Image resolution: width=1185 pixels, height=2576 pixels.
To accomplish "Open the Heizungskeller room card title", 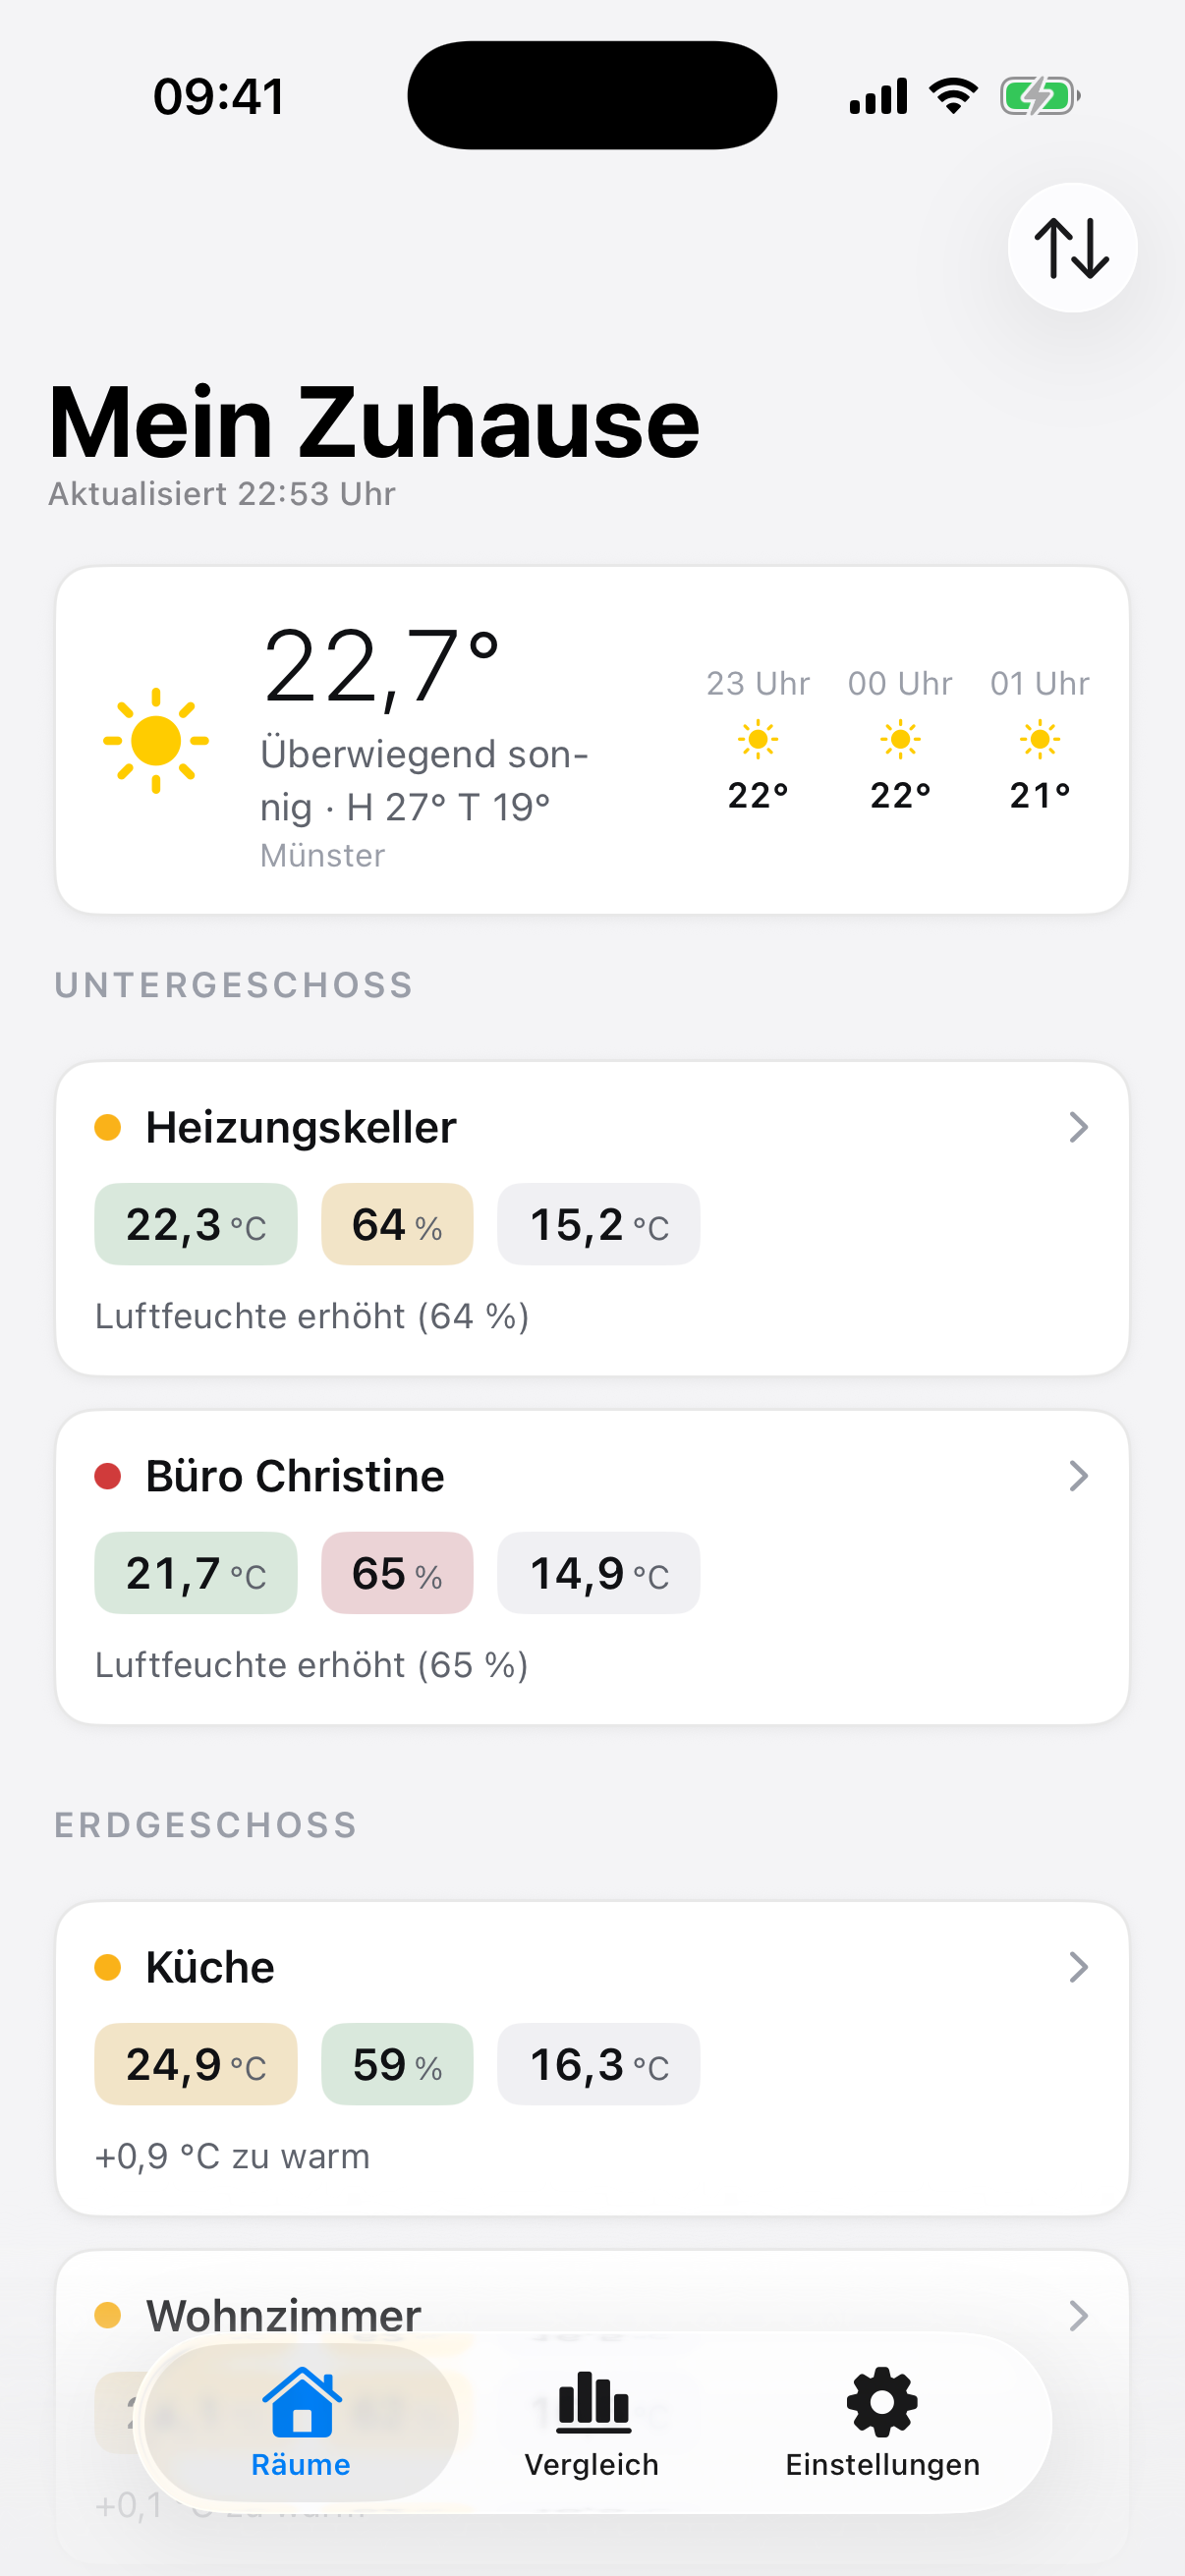I will click(x=301, y=1127).
